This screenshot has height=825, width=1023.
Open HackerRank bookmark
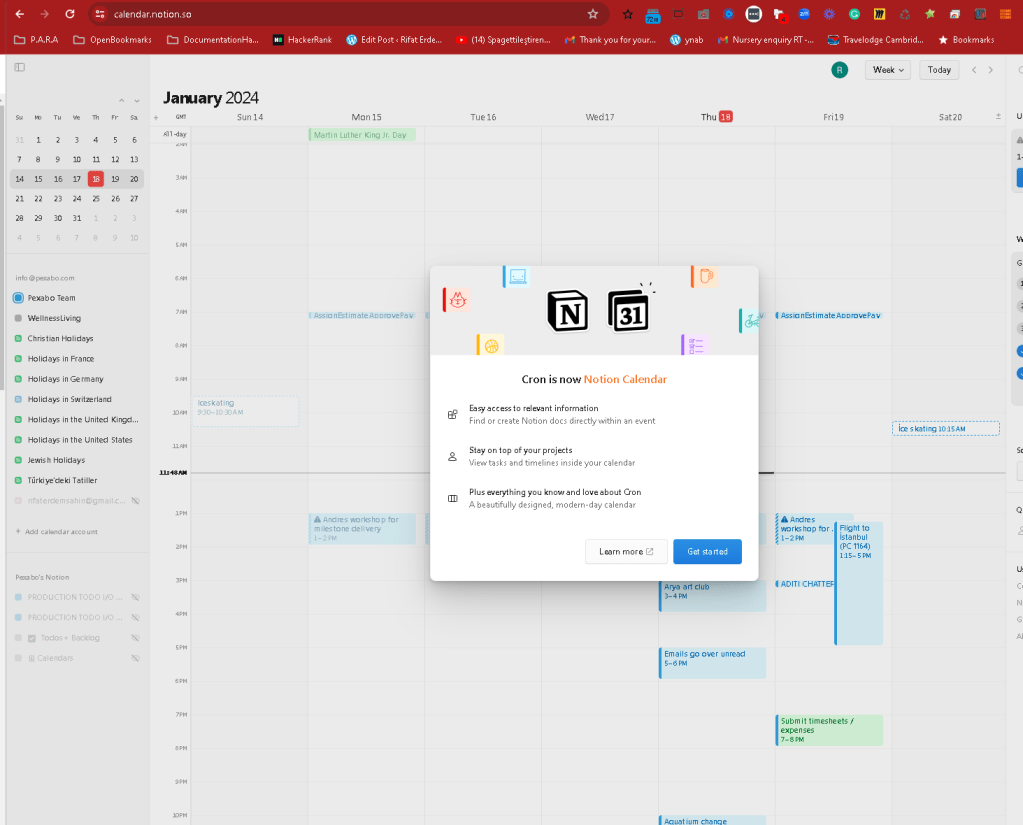[x=302, y=40]
